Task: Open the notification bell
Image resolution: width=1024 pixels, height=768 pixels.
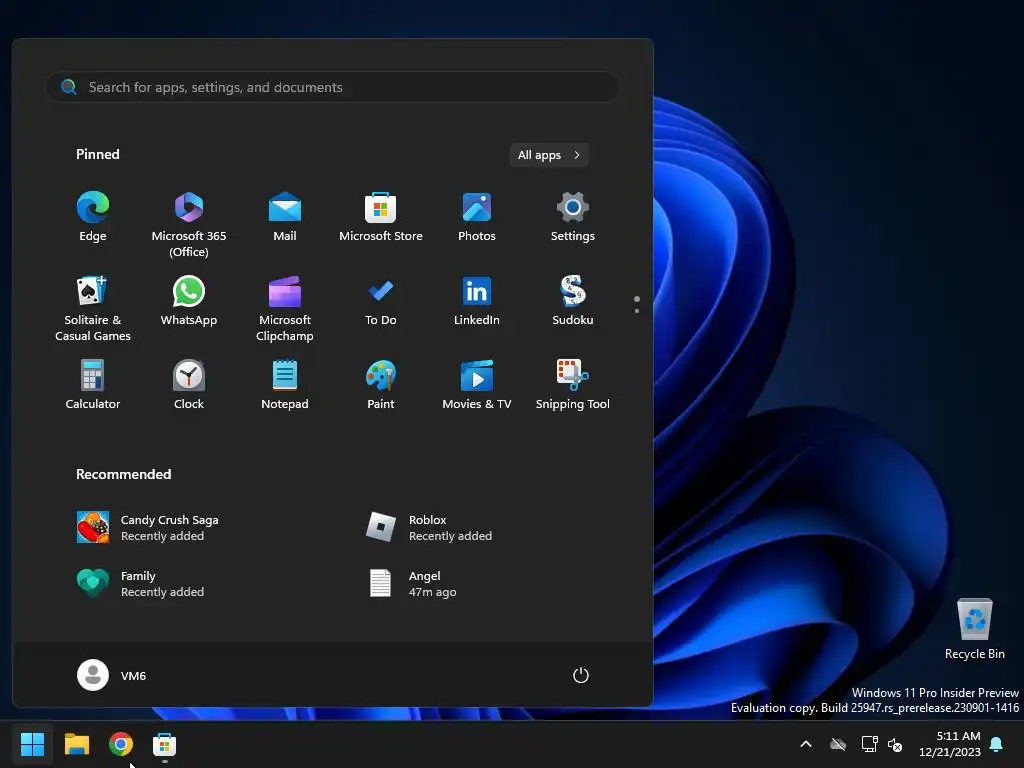Action: [x=997, y=744]
